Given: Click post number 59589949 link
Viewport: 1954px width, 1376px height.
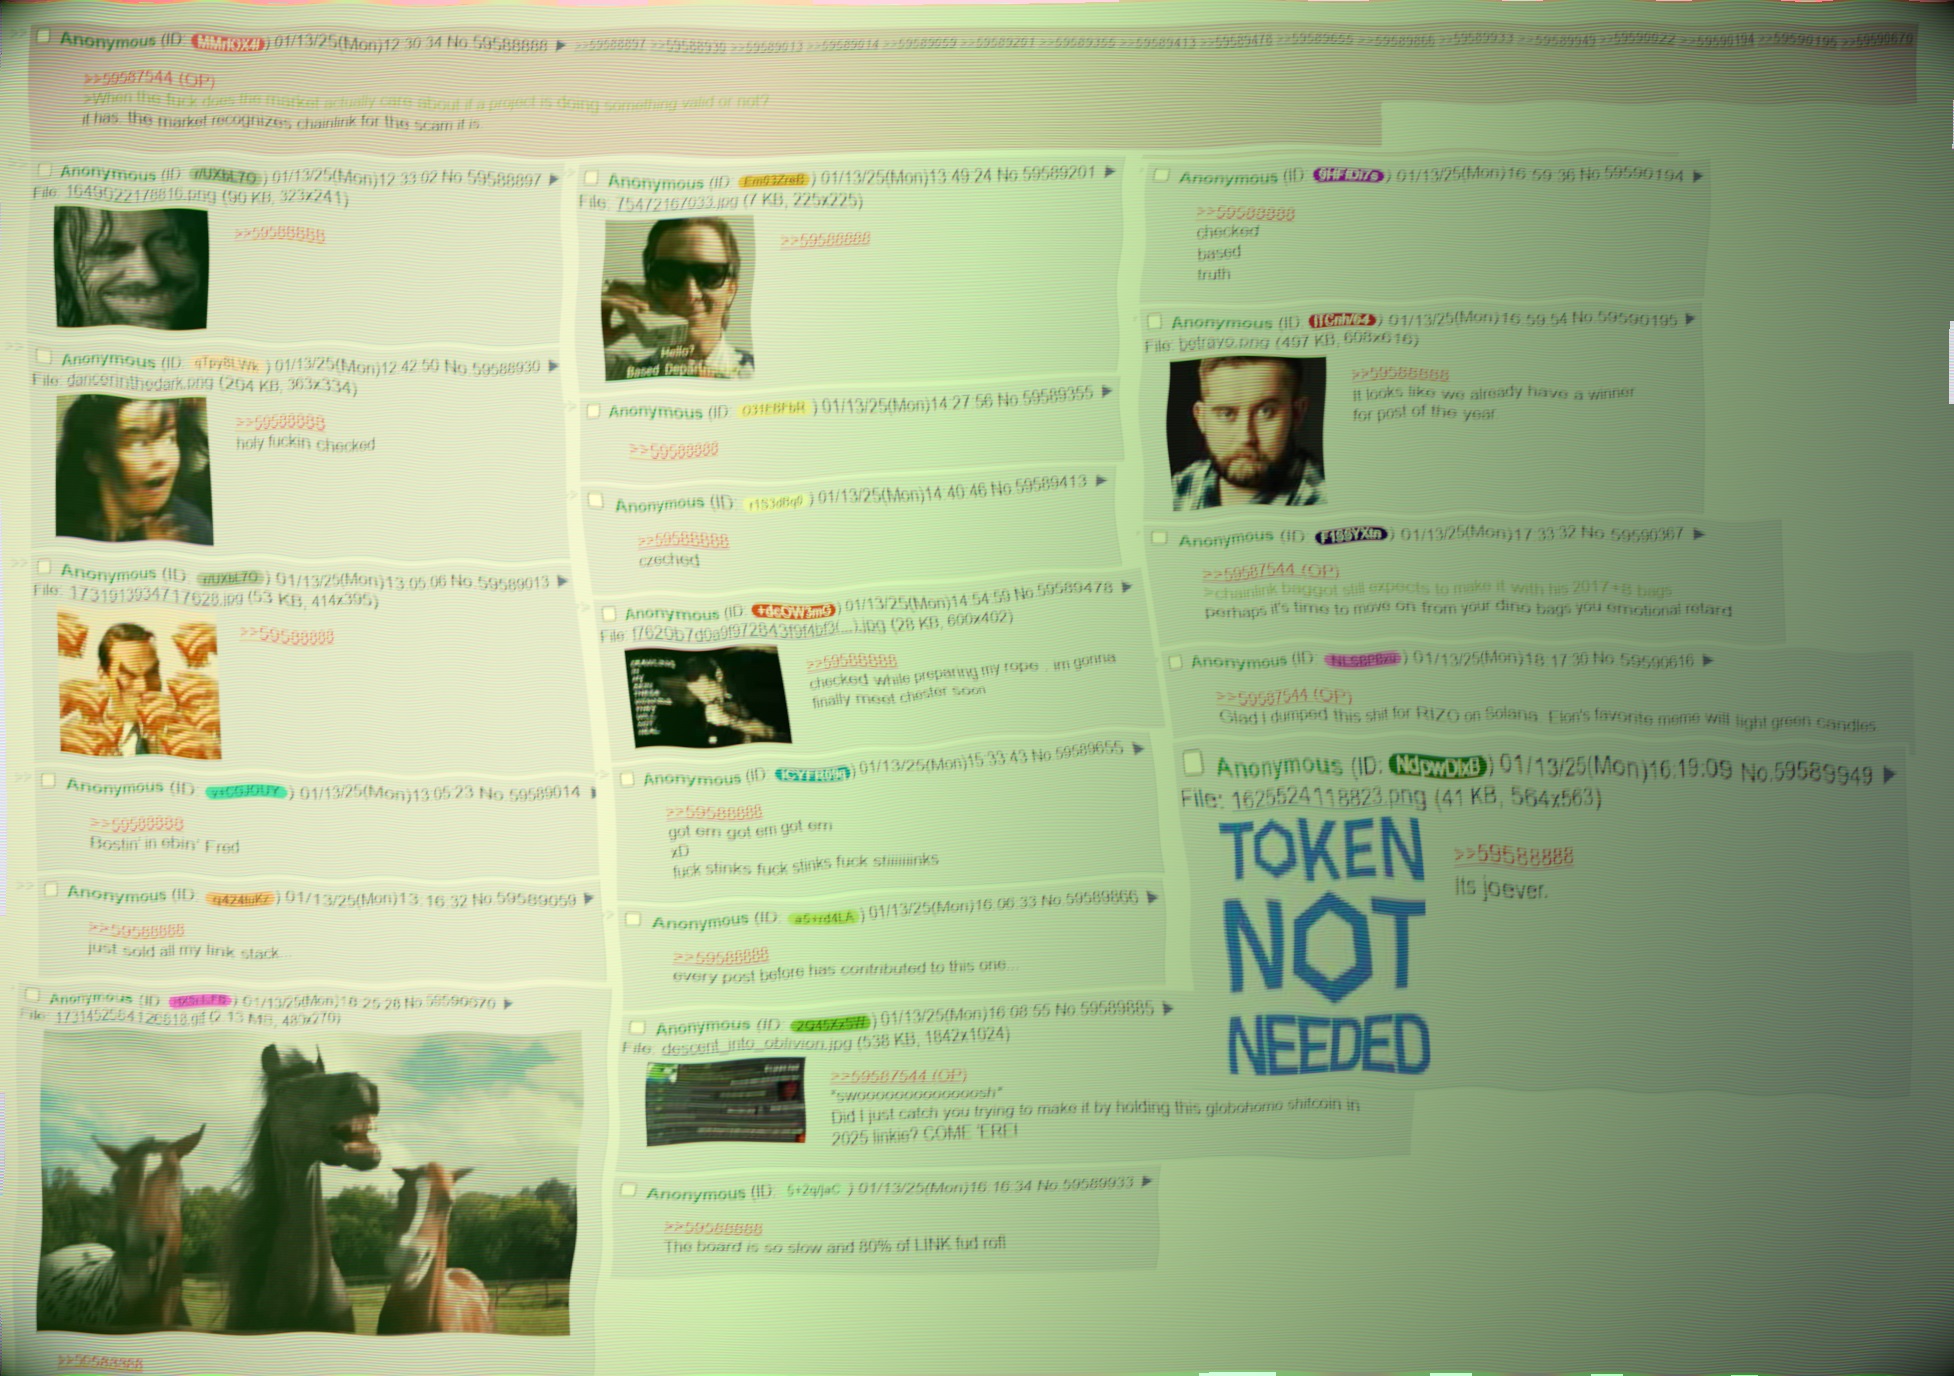Looking at the screenshot, I should pyautogui.click(x=1822, y=774).
